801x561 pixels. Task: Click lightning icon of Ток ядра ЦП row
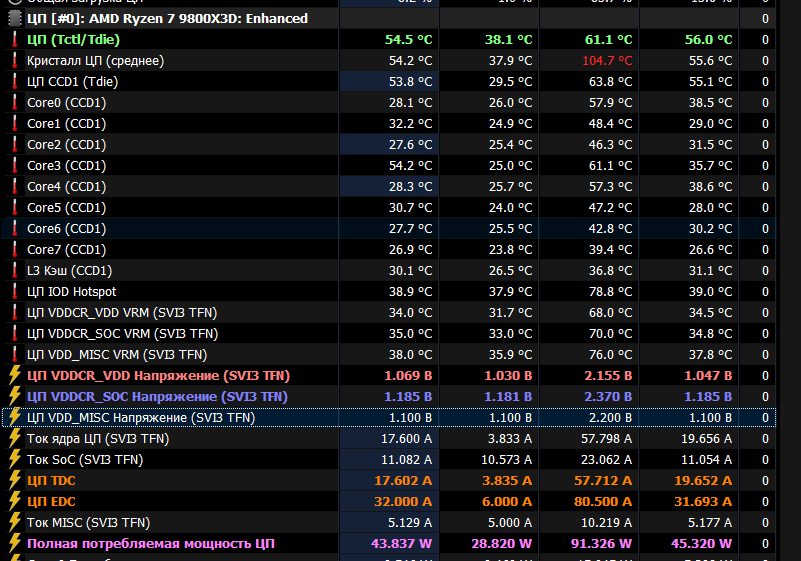15,438
